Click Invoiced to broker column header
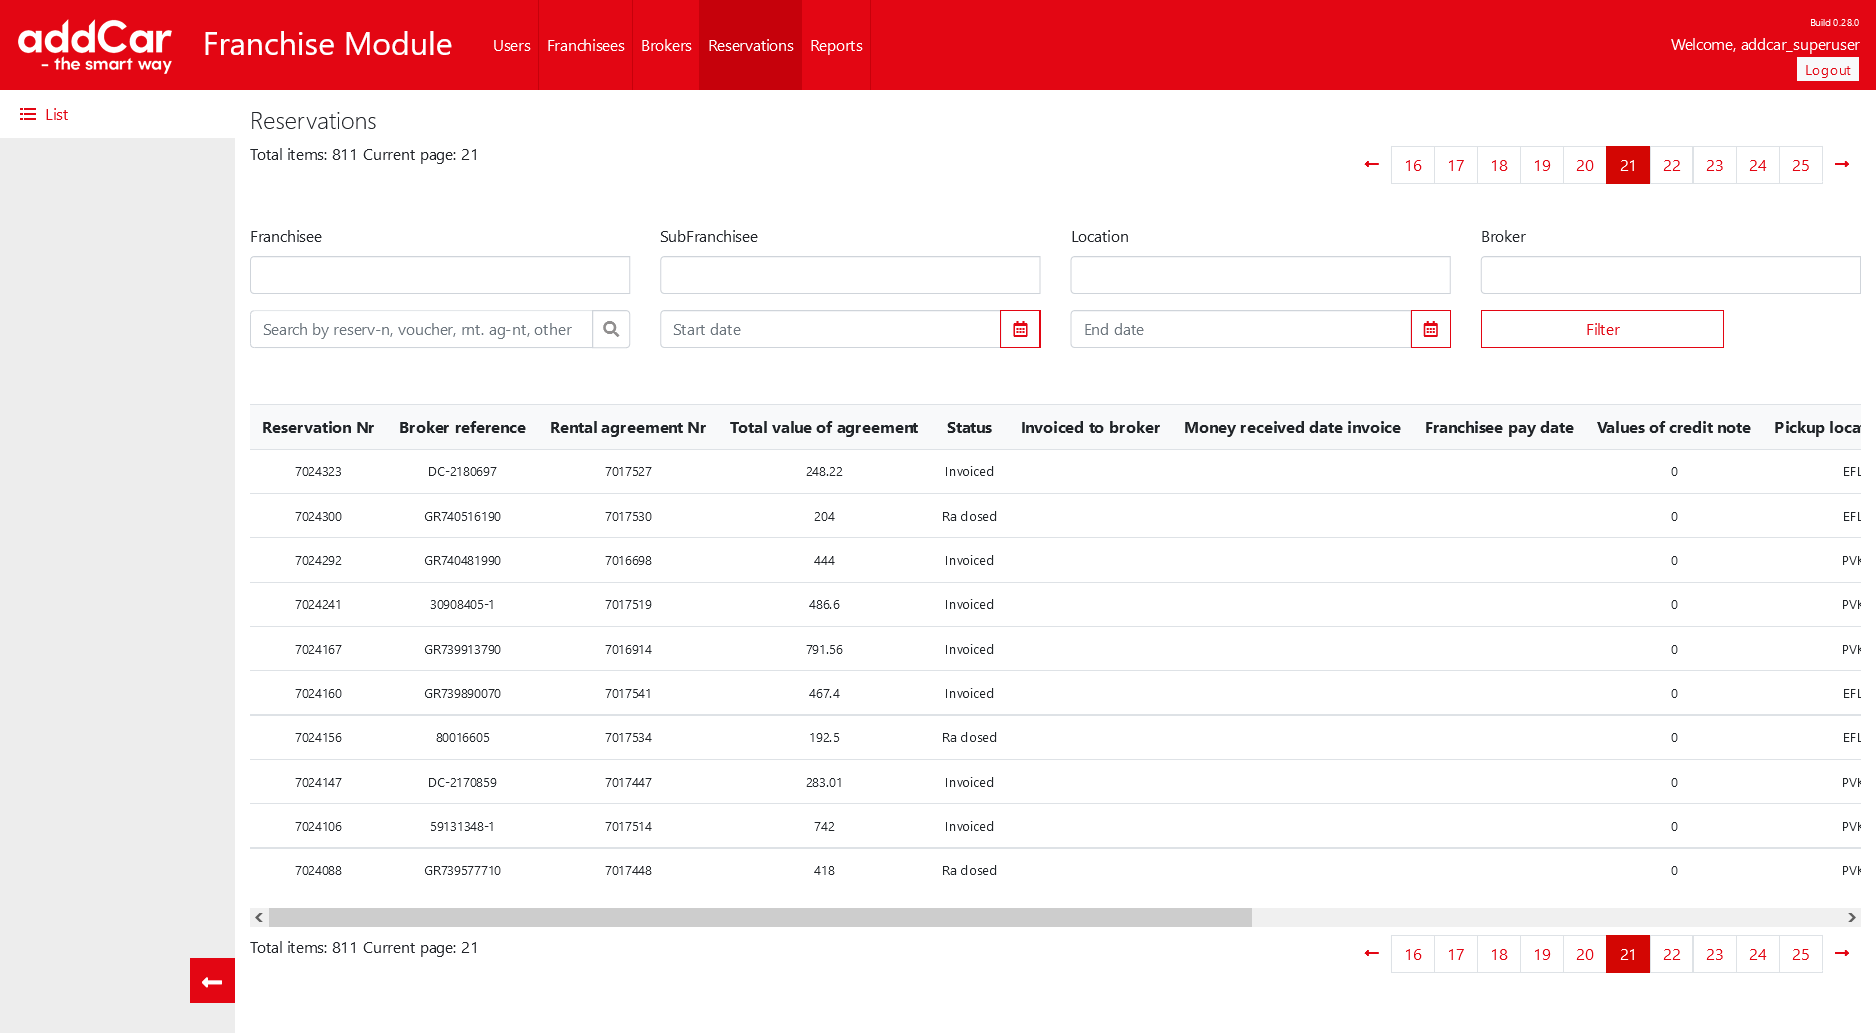This screenshot has width=1876, height=1033. (x=1090, y=427)
